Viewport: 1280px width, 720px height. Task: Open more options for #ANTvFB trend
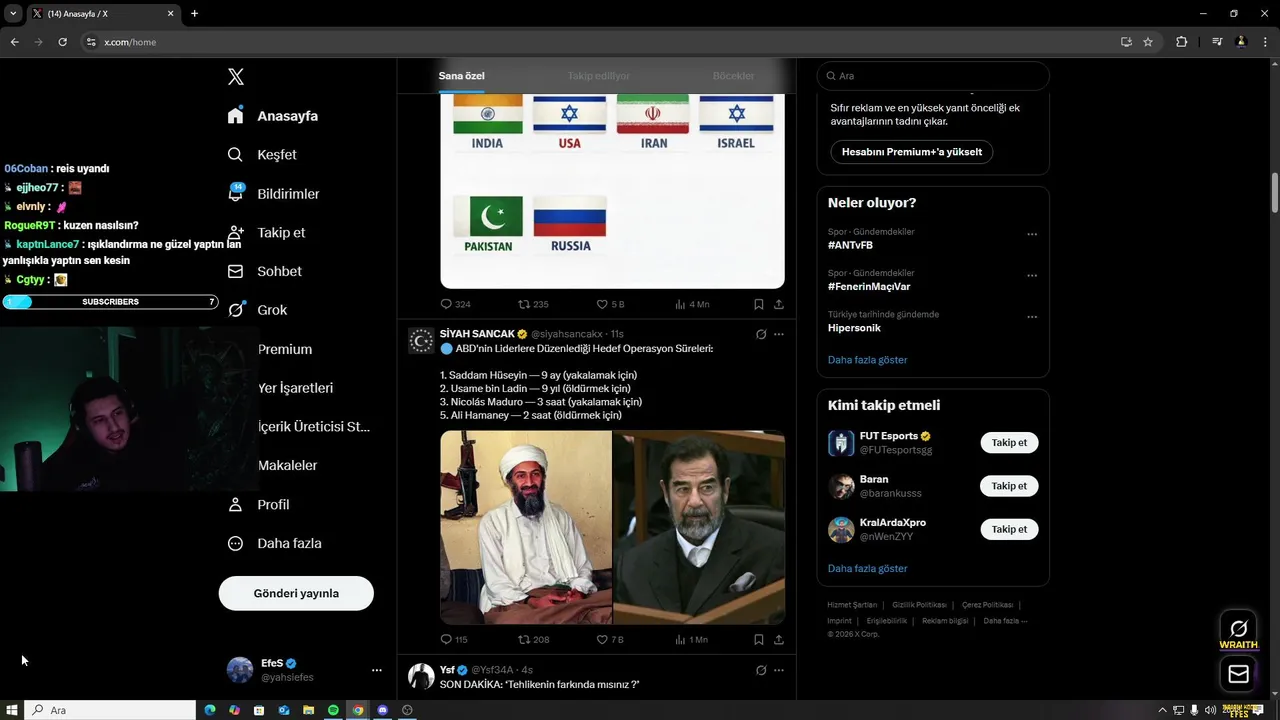point(1032,235)
